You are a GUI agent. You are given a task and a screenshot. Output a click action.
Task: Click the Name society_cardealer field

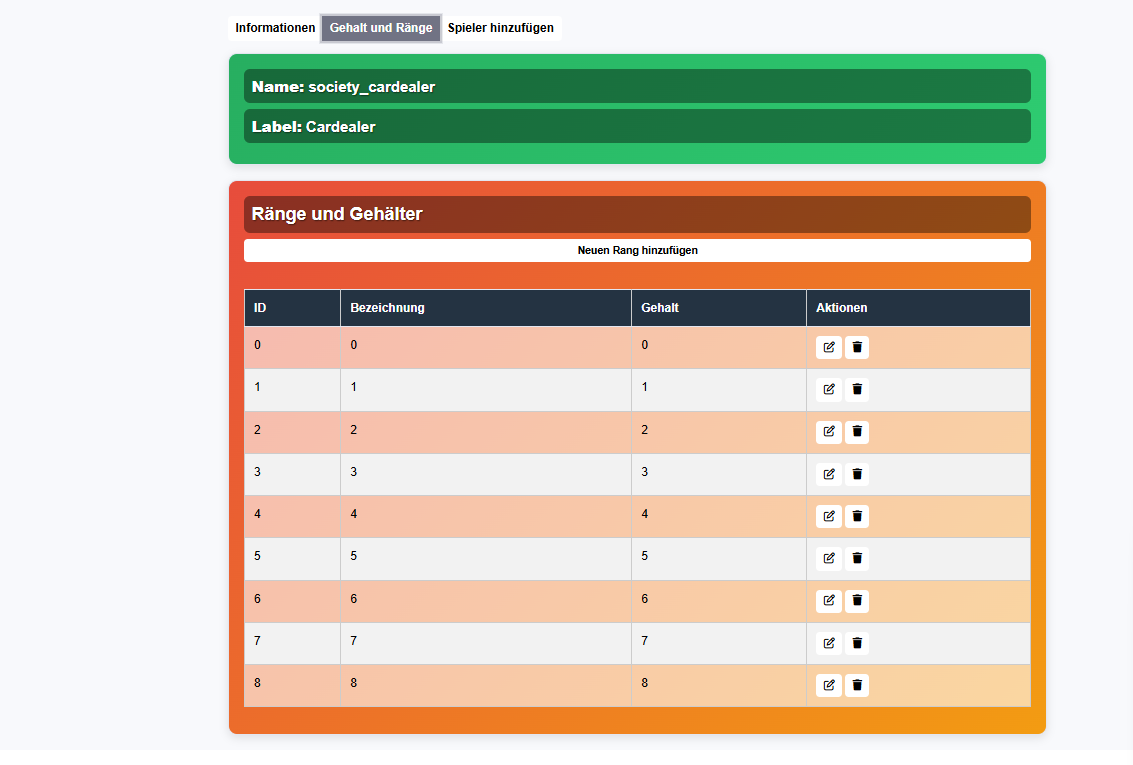[x=637, y=87]
